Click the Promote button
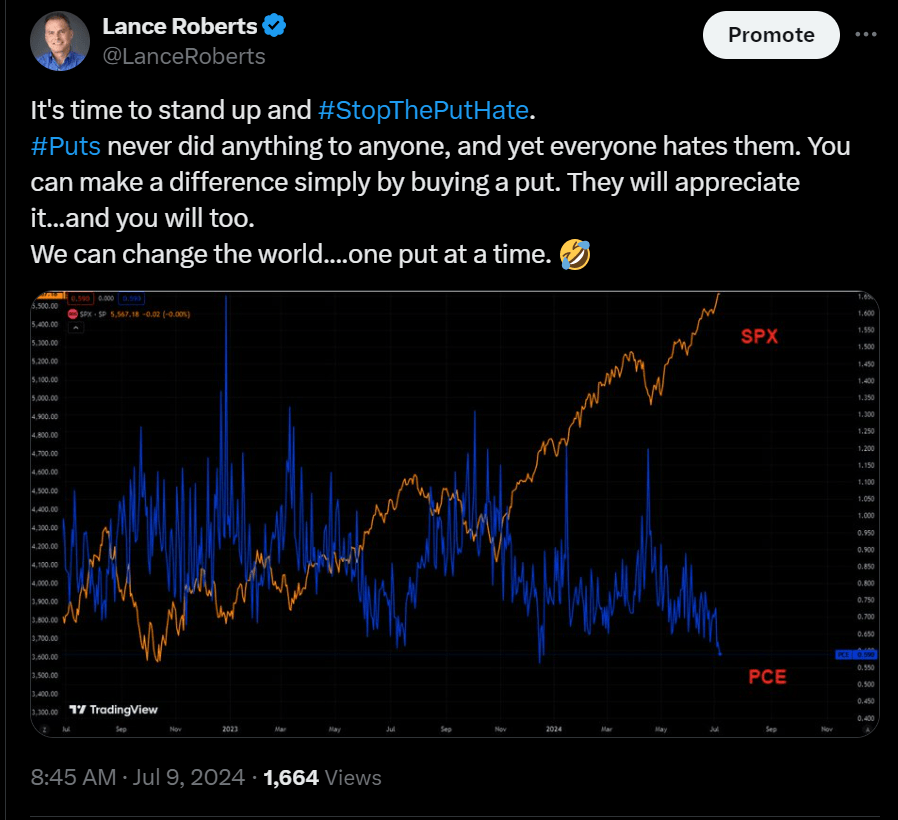 pos(771,34)
